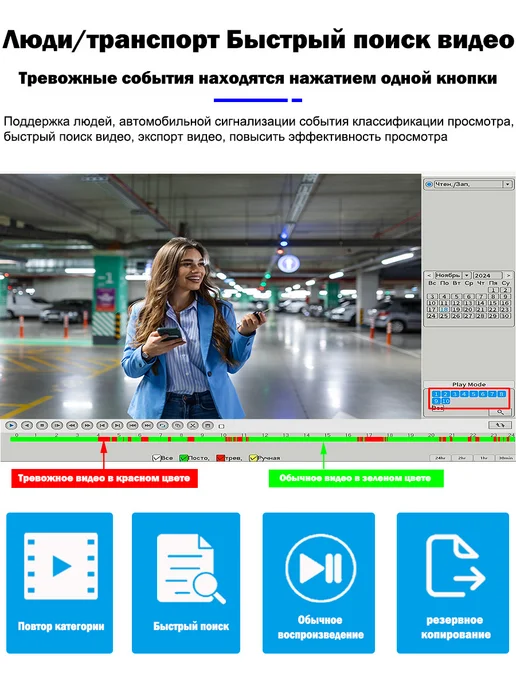516x688 pixels.
Task: Set timeline zoom to 24hr
Action: click(x=440, y=458)
